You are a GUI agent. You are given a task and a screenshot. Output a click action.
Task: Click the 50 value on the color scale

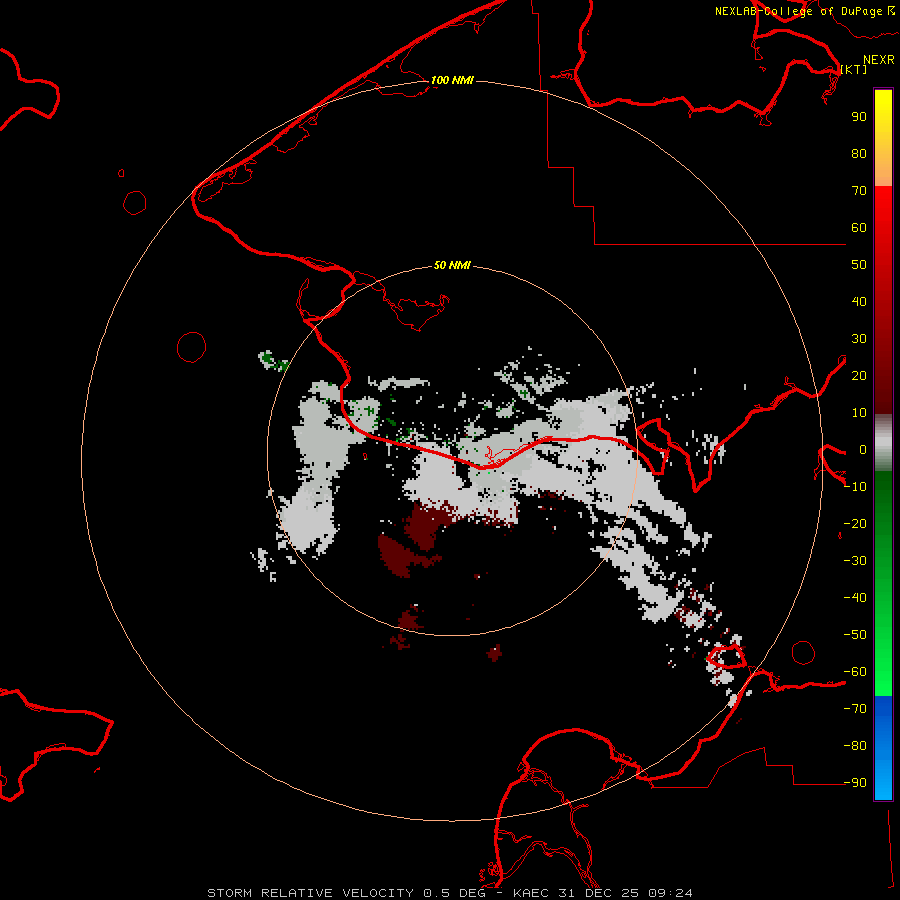(x=859, y=265)
